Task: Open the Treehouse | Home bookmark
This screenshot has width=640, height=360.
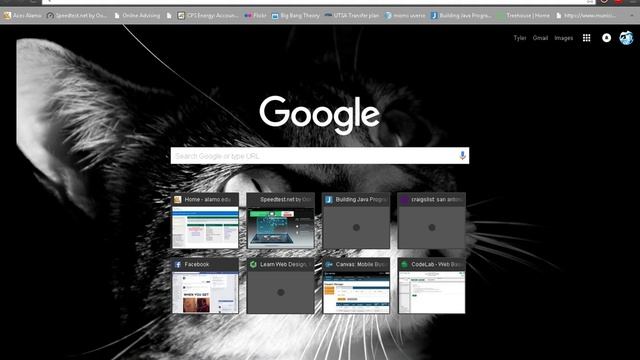Action: pyautogui.click(x=523, y=16)
